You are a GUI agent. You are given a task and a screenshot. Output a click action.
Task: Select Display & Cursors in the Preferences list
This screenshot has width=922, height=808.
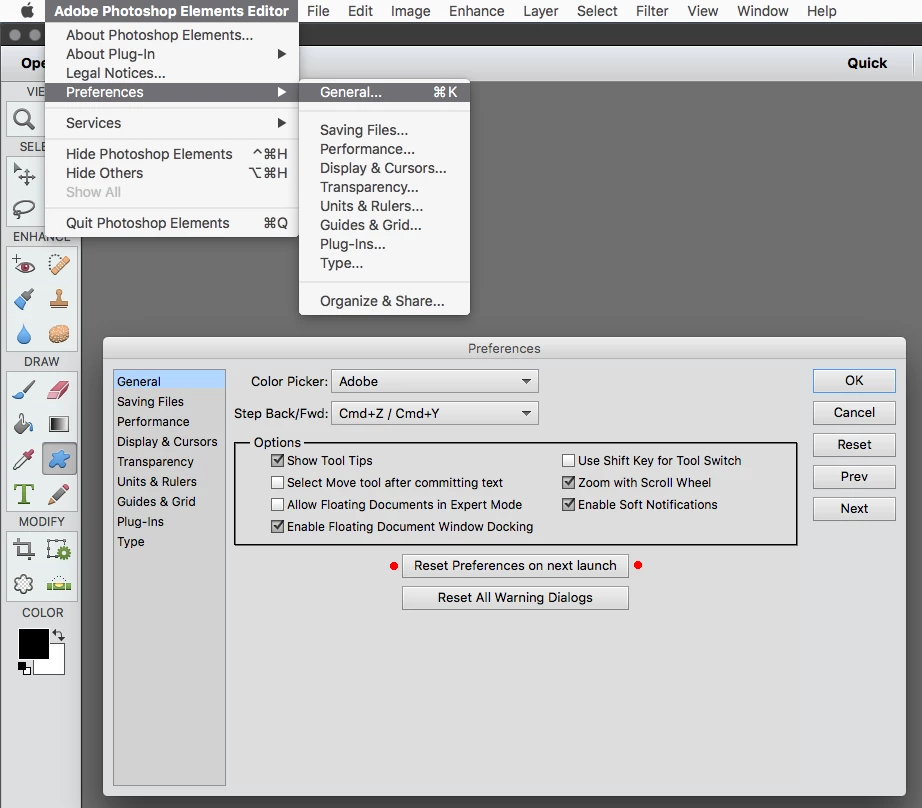(169, 442)
